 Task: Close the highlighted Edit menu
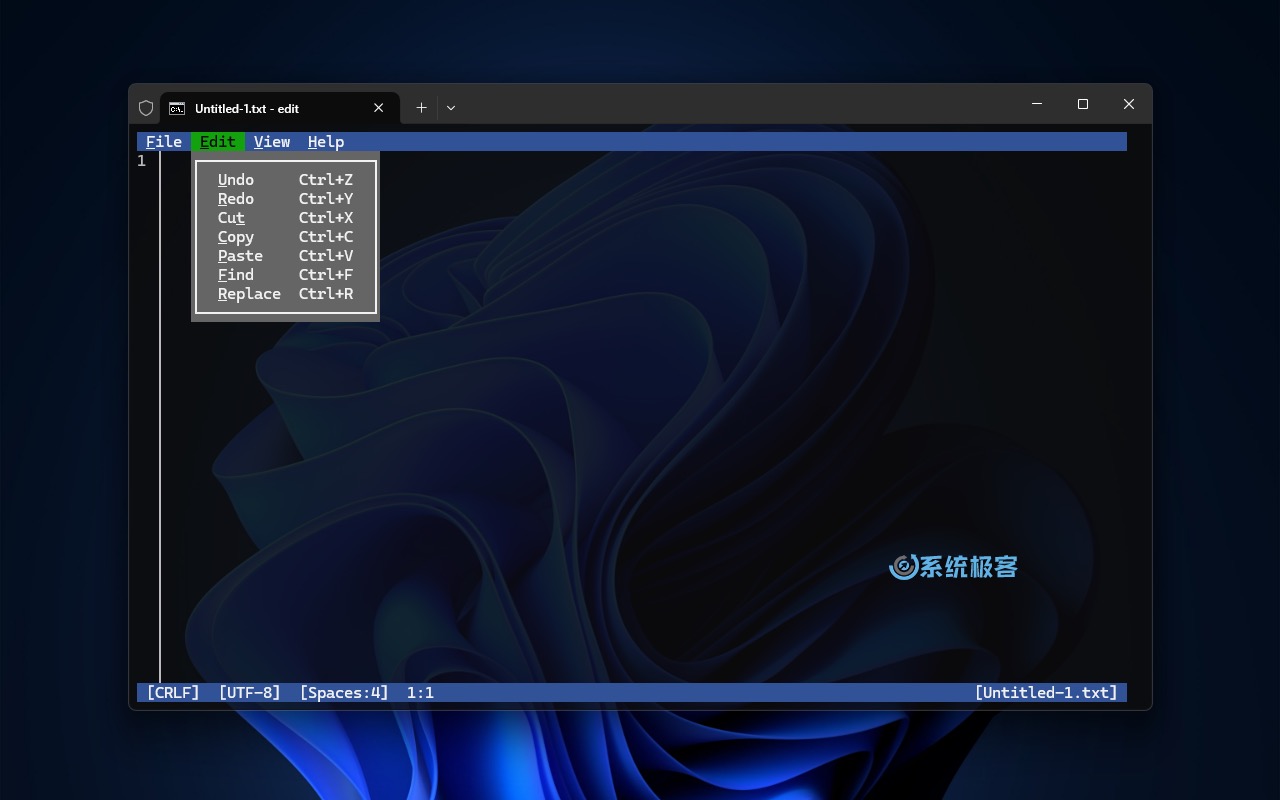tap(218, 142)
